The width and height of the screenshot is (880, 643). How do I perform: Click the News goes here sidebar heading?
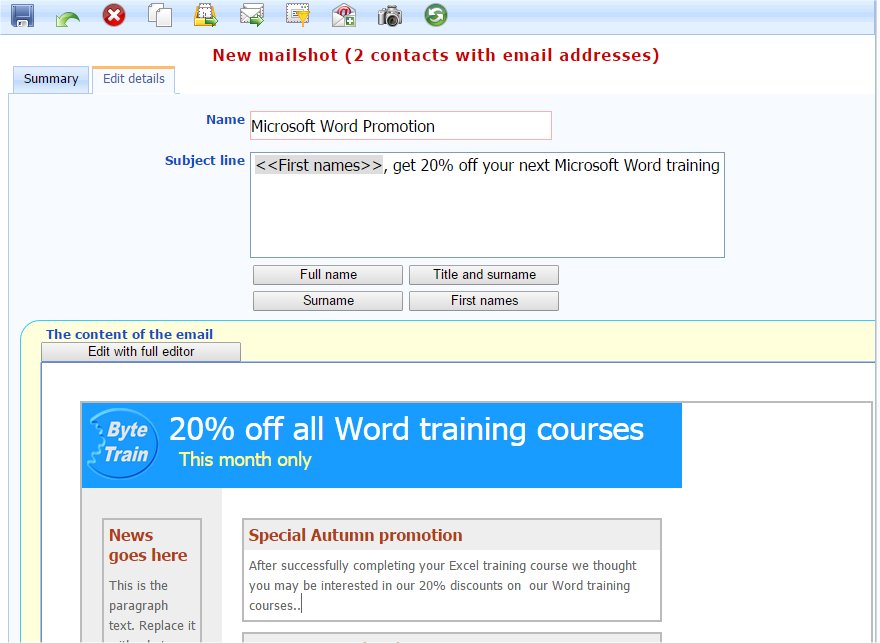coord(148,545)
